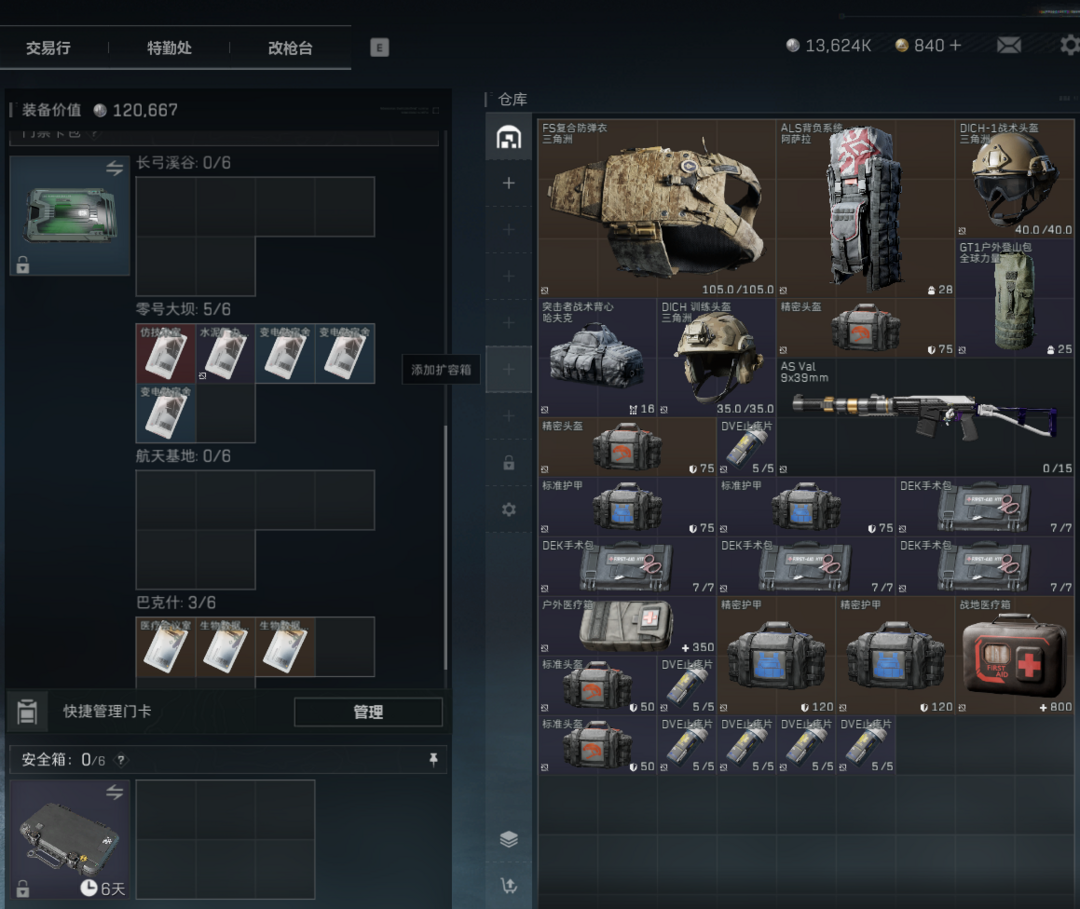
Task: Click the warehouse sidebar gear icon
Action: coord(508,509)
